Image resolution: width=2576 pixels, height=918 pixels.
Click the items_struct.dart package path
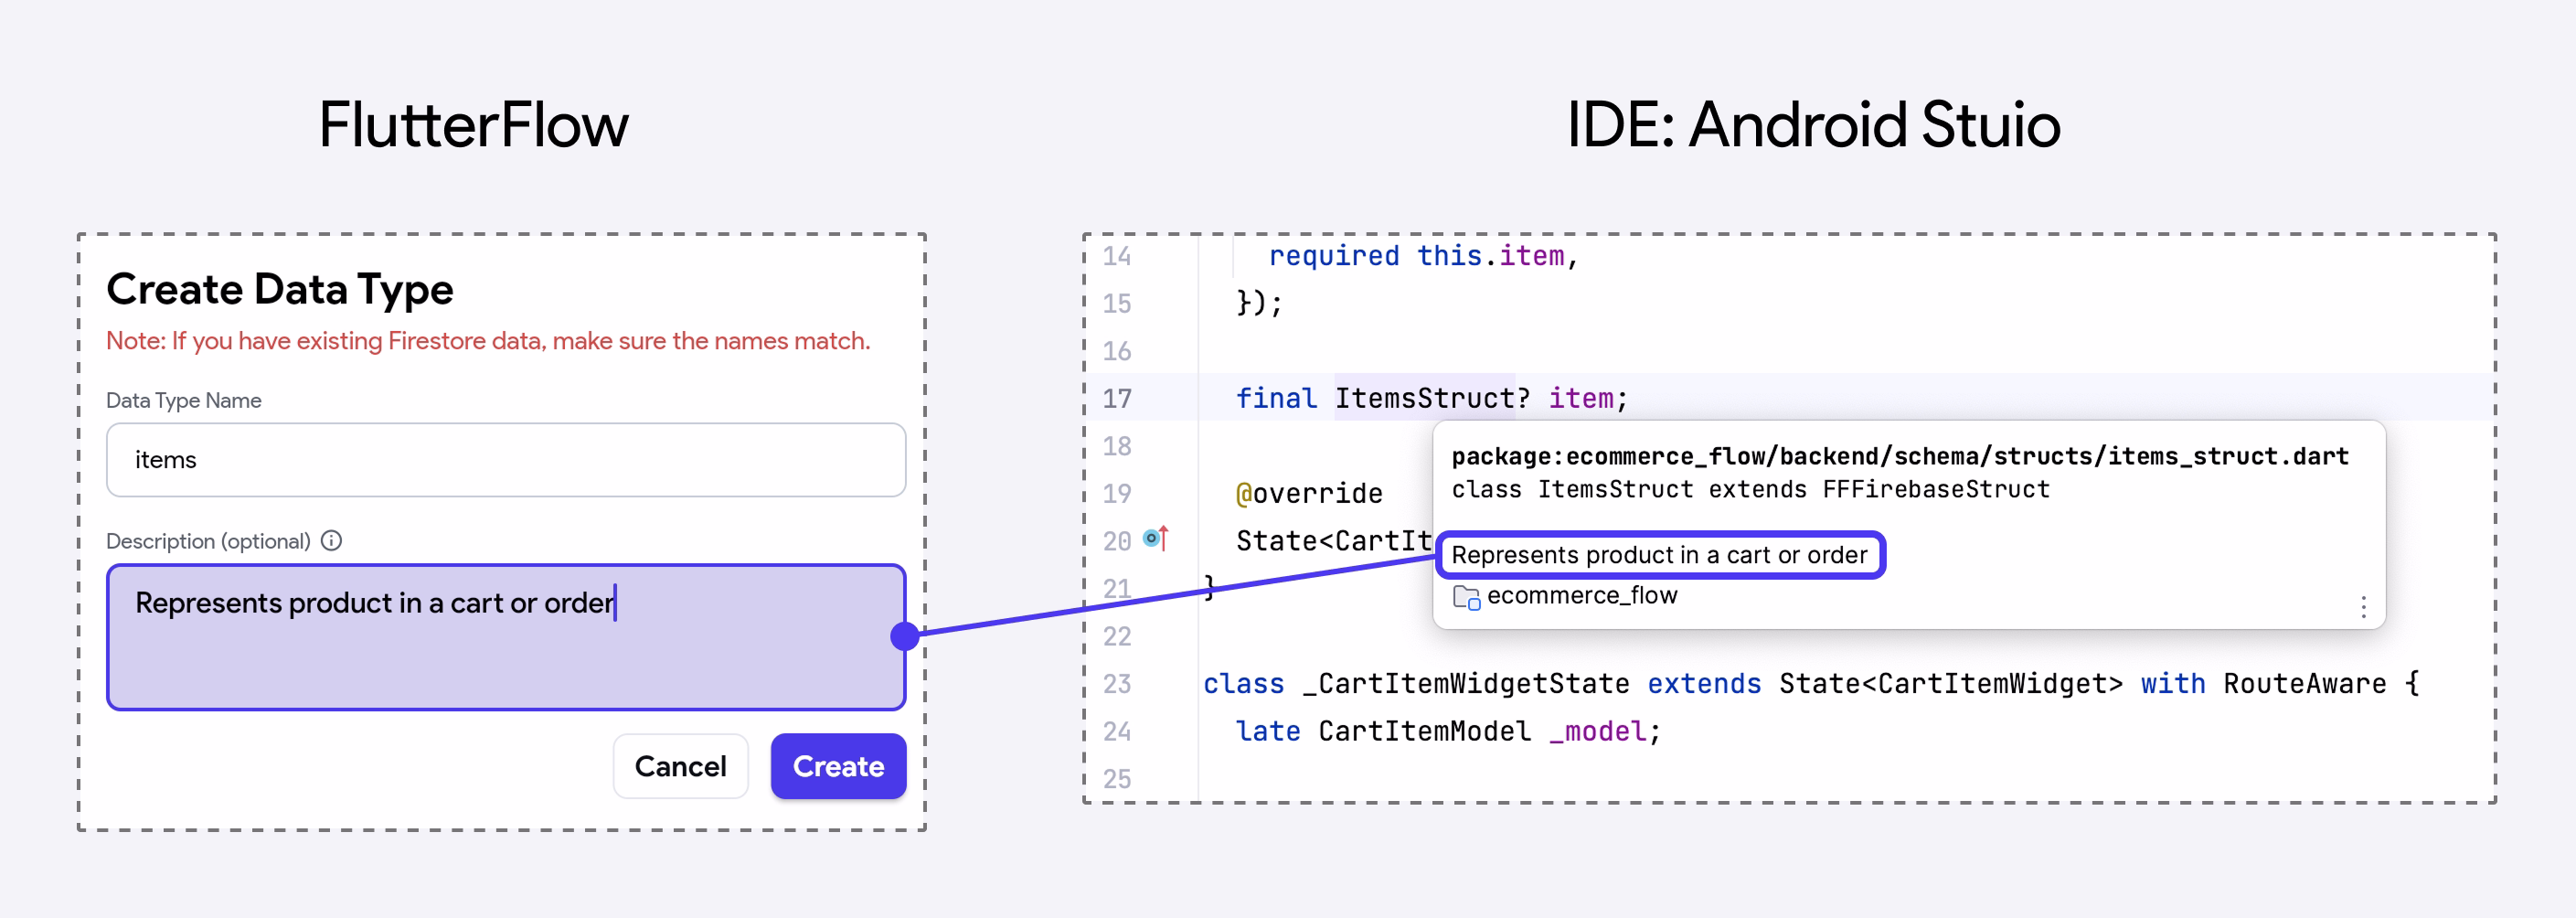tap(1899, 456)
